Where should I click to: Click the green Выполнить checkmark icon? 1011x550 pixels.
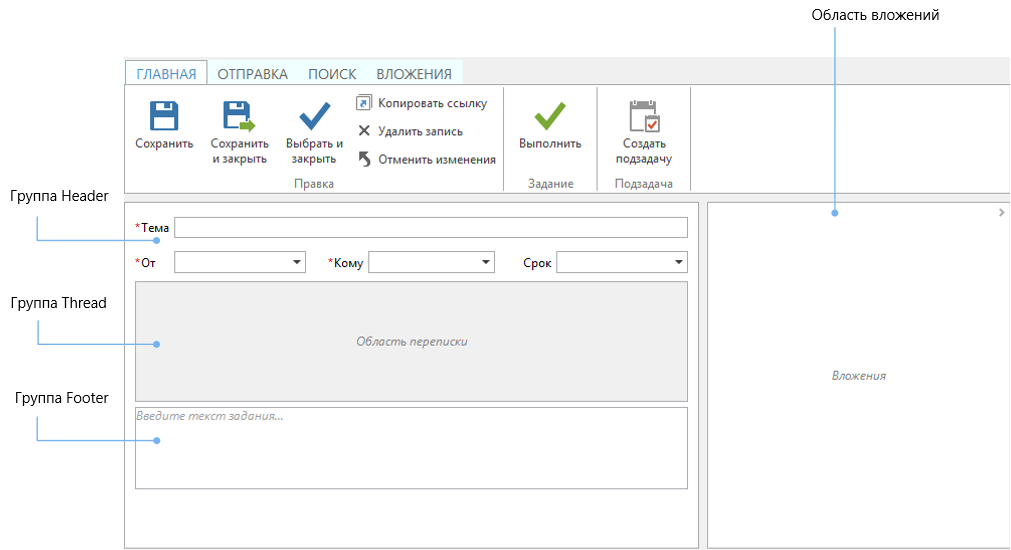point(549,116)
